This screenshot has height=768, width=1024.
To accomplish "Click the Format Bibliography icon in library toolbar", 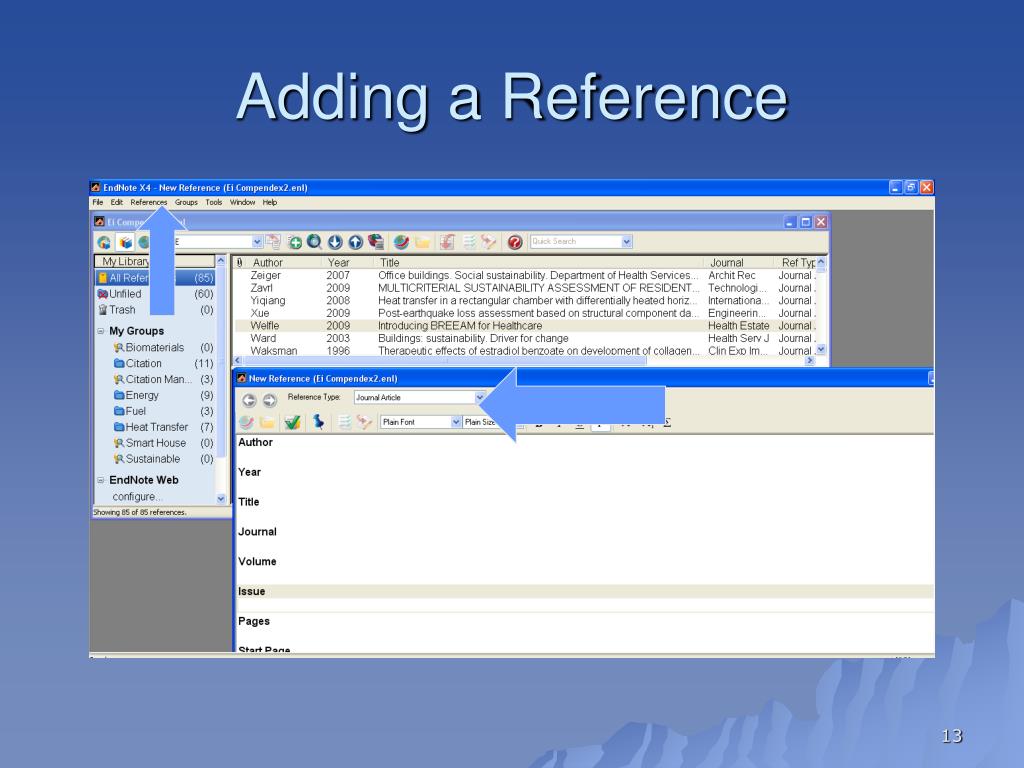I will coord(469,242).
